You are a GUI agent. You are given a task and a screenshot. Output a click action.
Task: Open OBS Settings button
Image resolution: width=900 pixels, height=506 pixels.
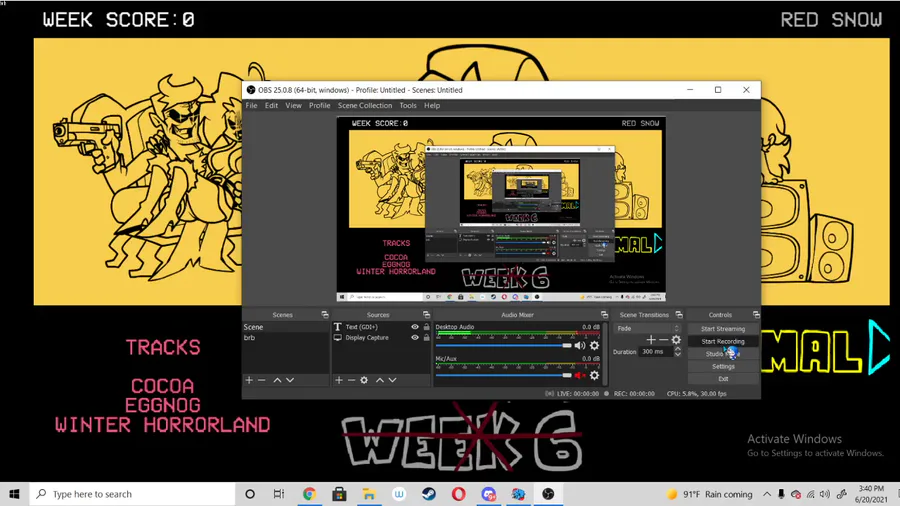click(x=723, y=367)
